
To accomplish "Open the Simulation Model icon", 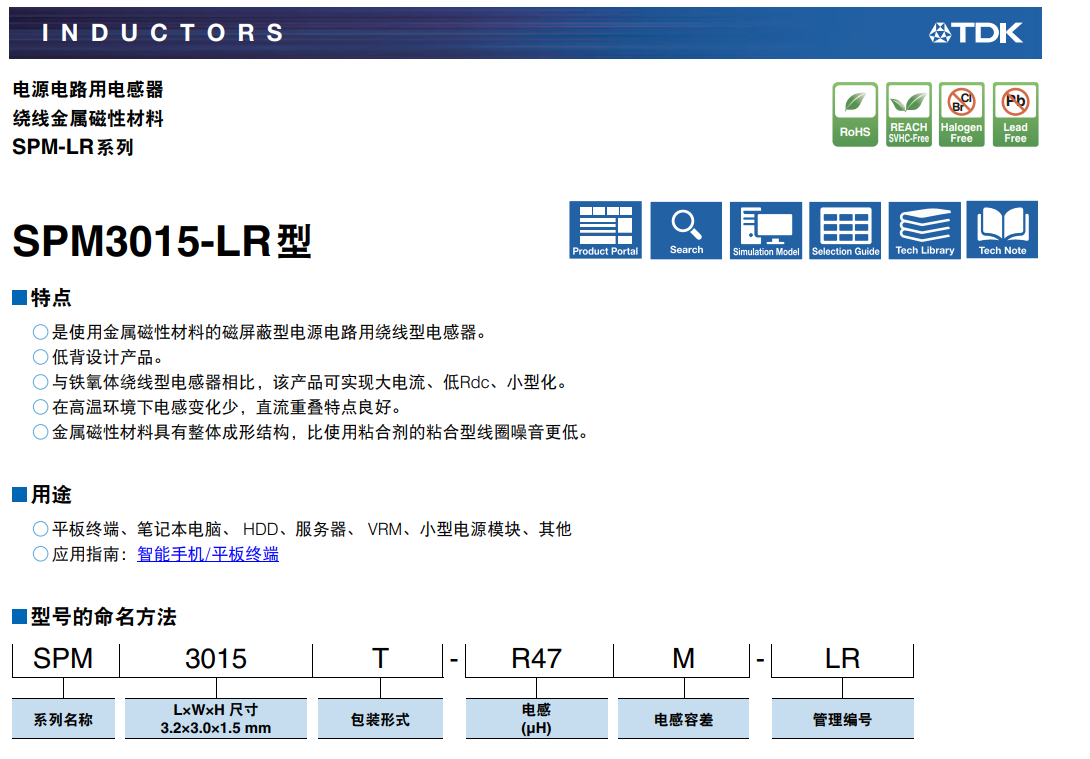I will pyautogui.click(x=766, y=230).
